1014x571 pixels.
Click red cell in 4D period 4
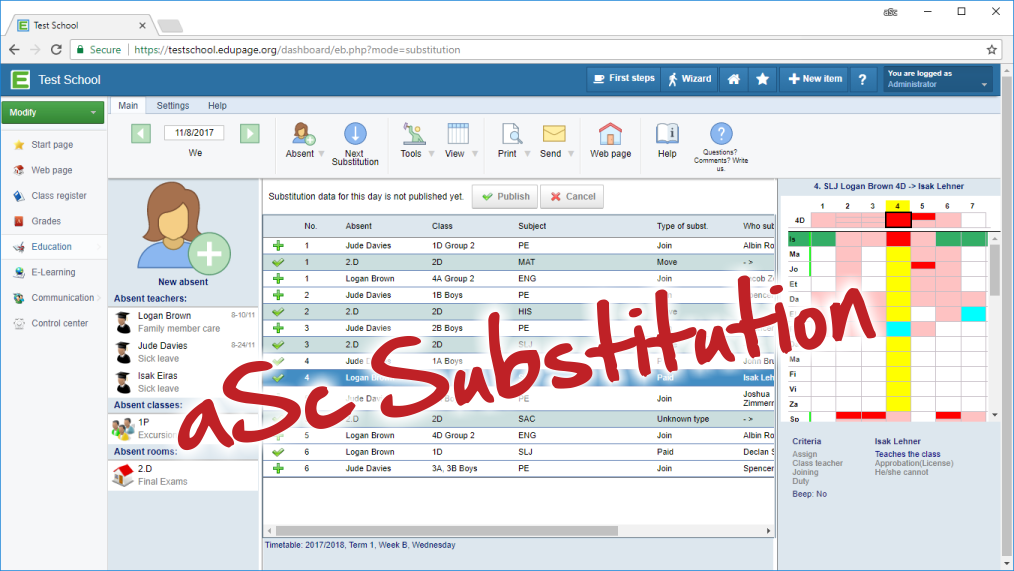tap(898, 220)
